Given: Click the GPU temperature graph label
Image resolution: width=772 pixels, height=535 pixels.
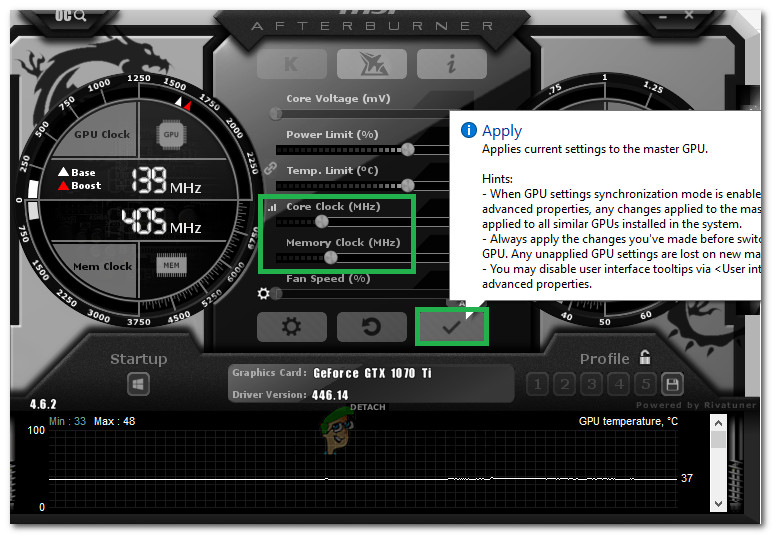Looking at the screenshot, I should pos(628,421).
